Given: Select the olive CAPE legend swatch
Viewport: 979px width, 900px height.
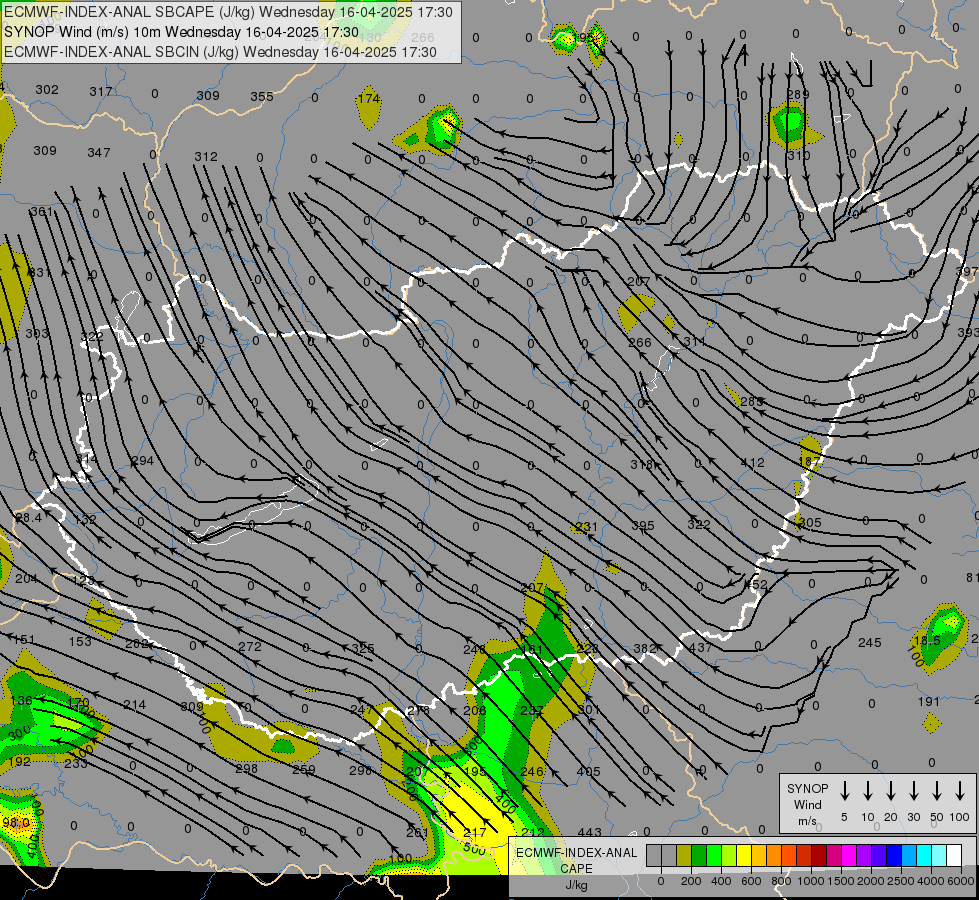Looking at the screenshot, I should point(684,855).
